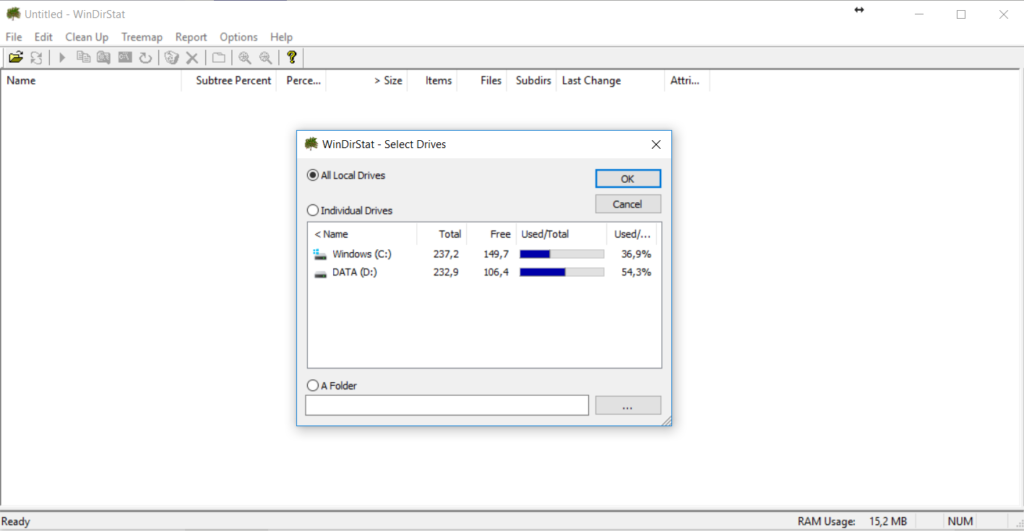Click the NUM indicator in status bar
1024x531 pixels.
[x=960, y=521]
